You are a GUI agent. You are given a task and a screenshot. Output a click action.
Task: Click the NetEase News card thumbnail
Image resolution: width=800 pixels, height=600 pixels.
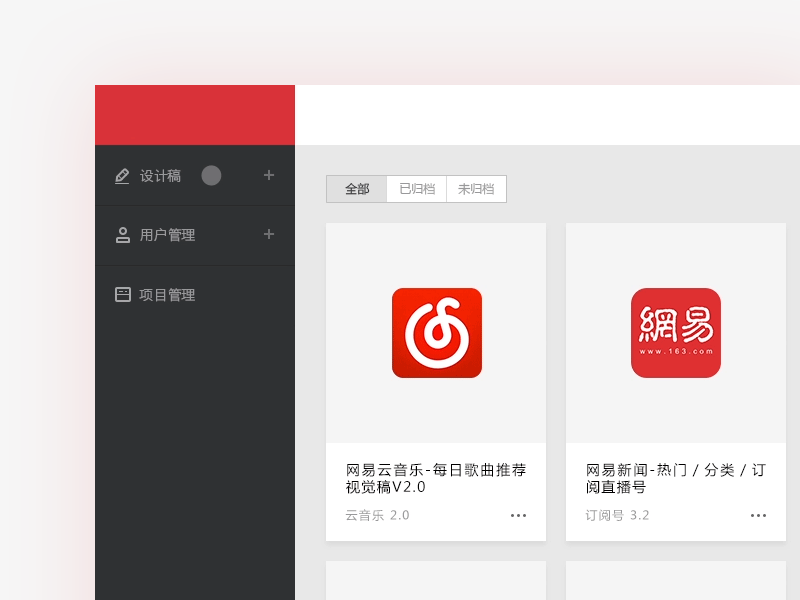click(675, 332)
